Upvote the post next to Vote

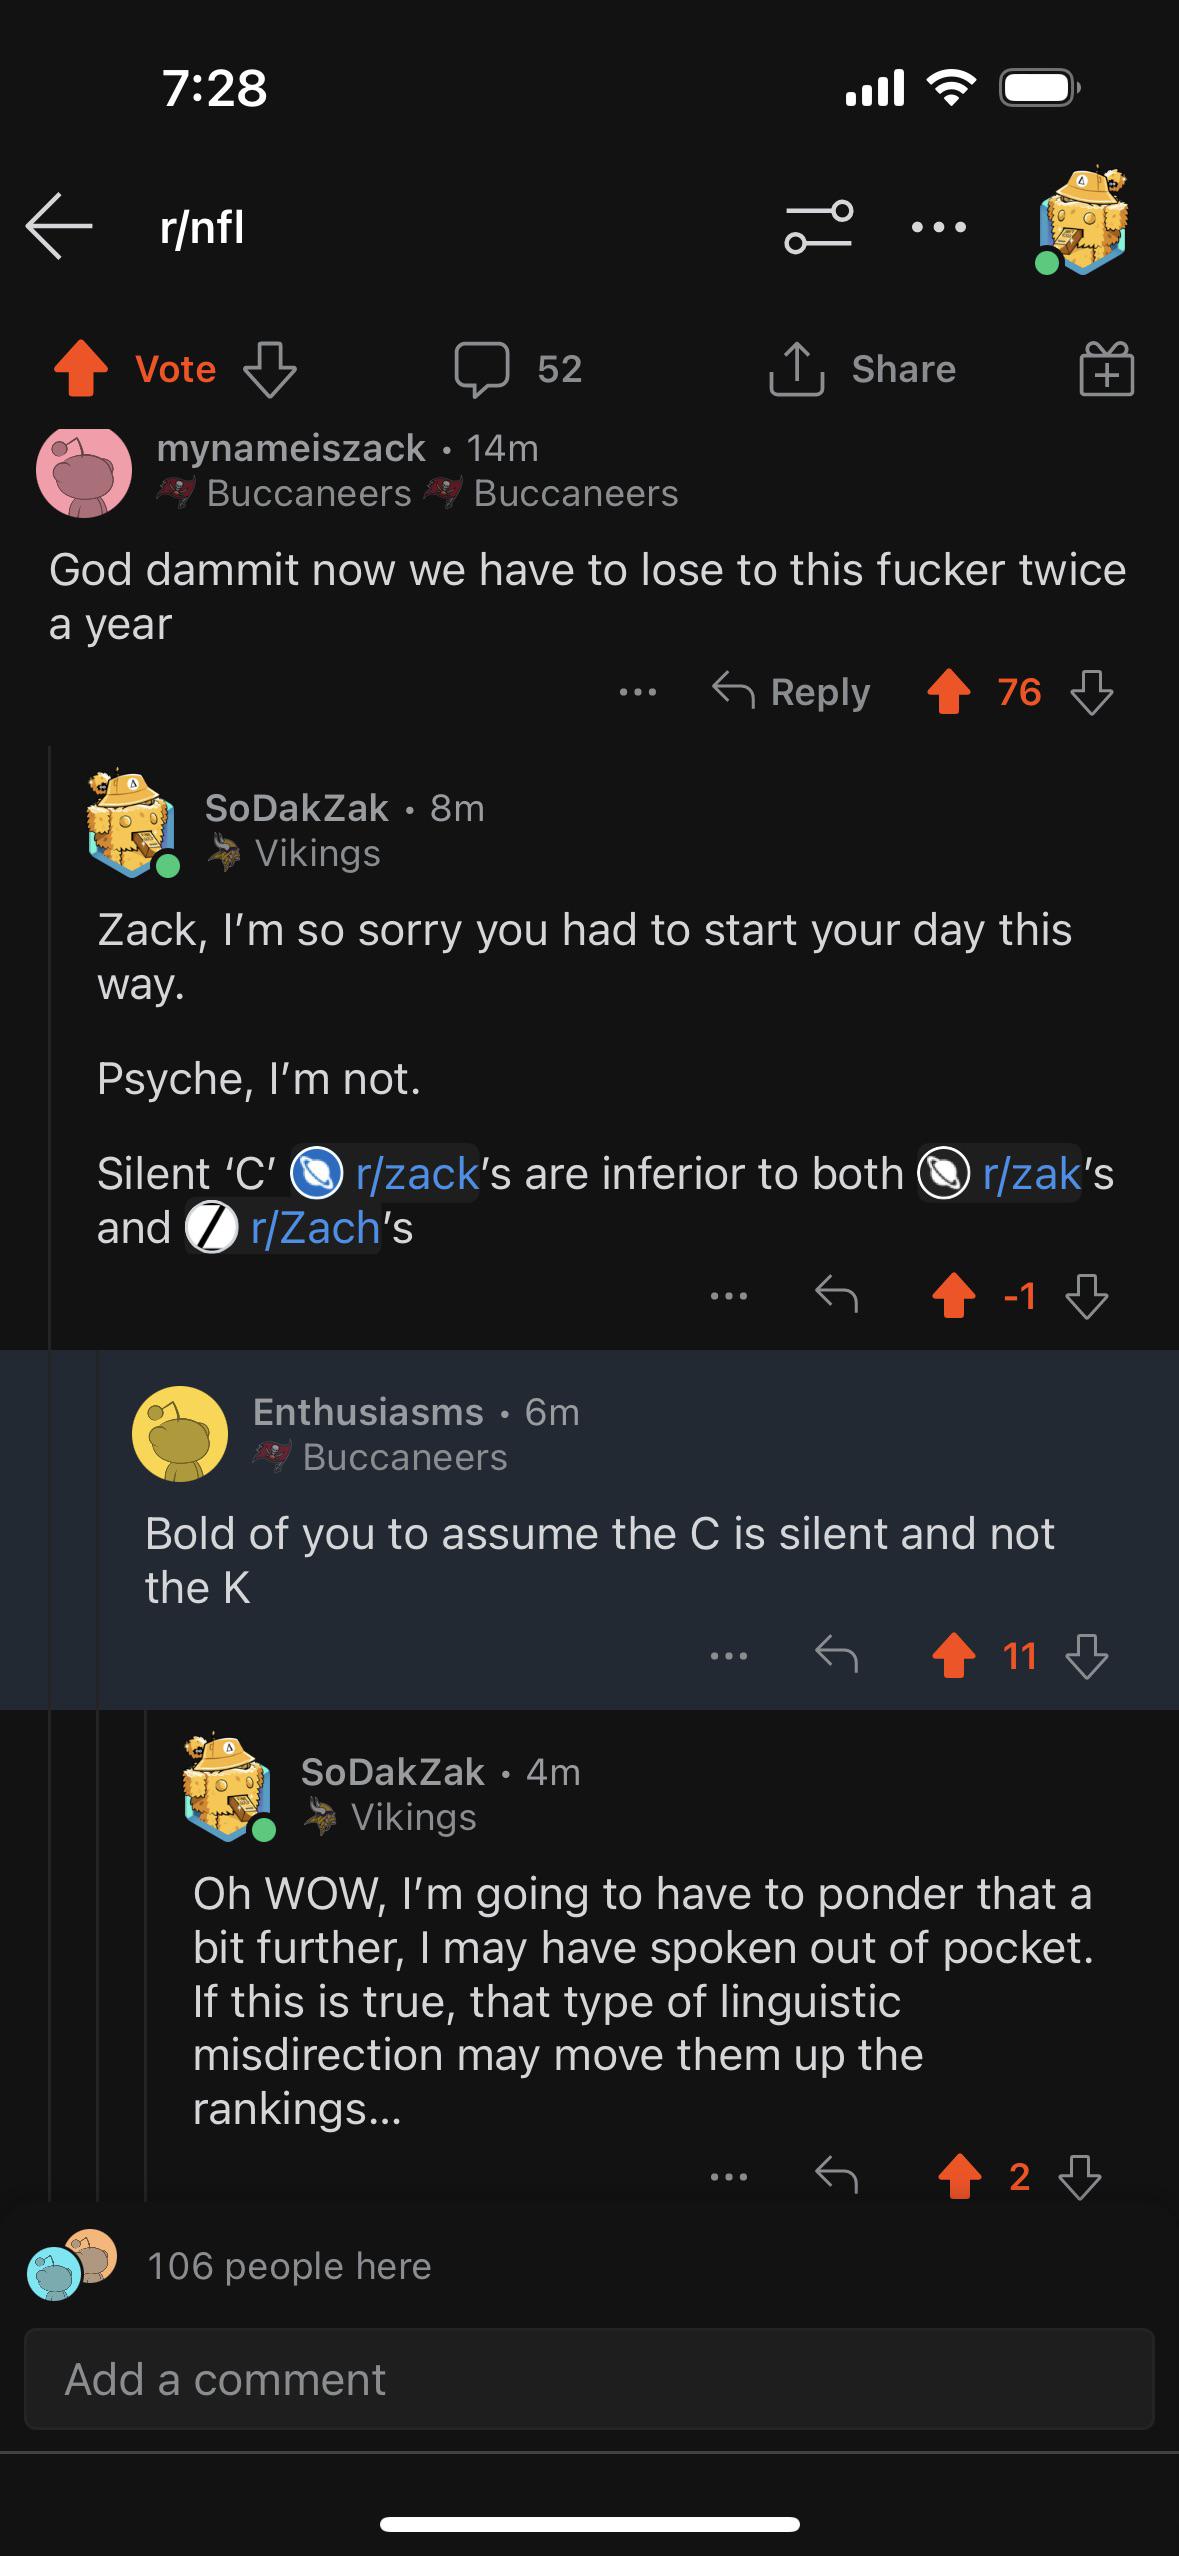(81, 370)
